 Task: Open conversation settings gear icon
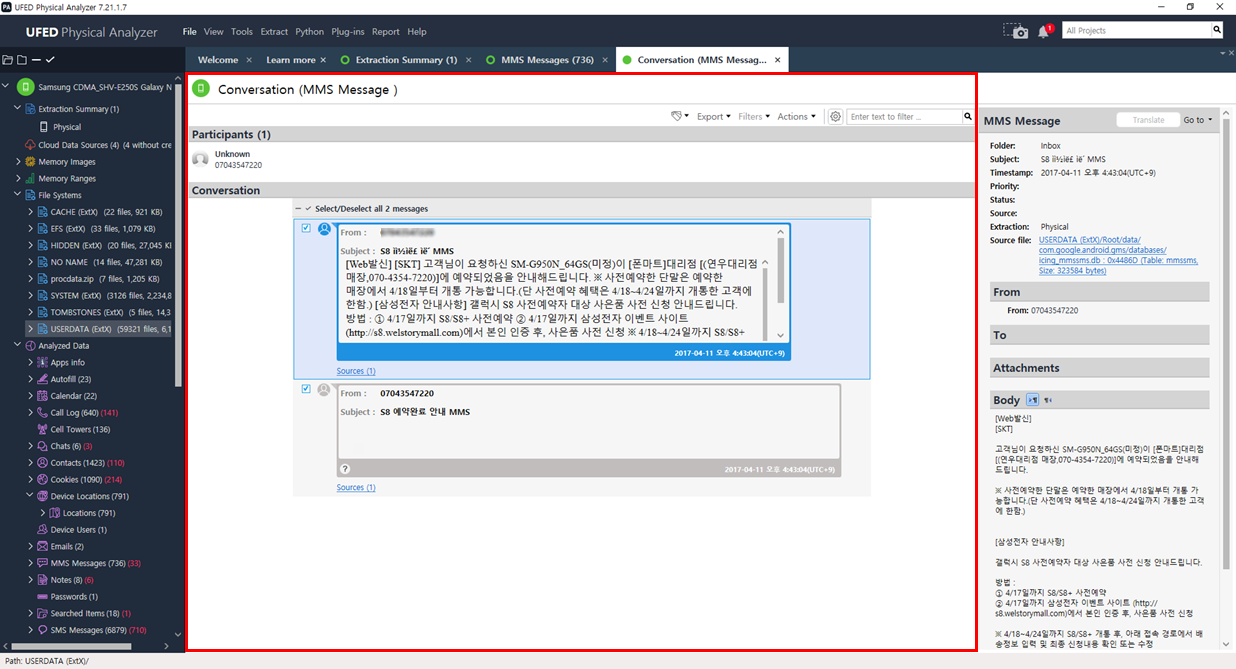tap(836, 117)
